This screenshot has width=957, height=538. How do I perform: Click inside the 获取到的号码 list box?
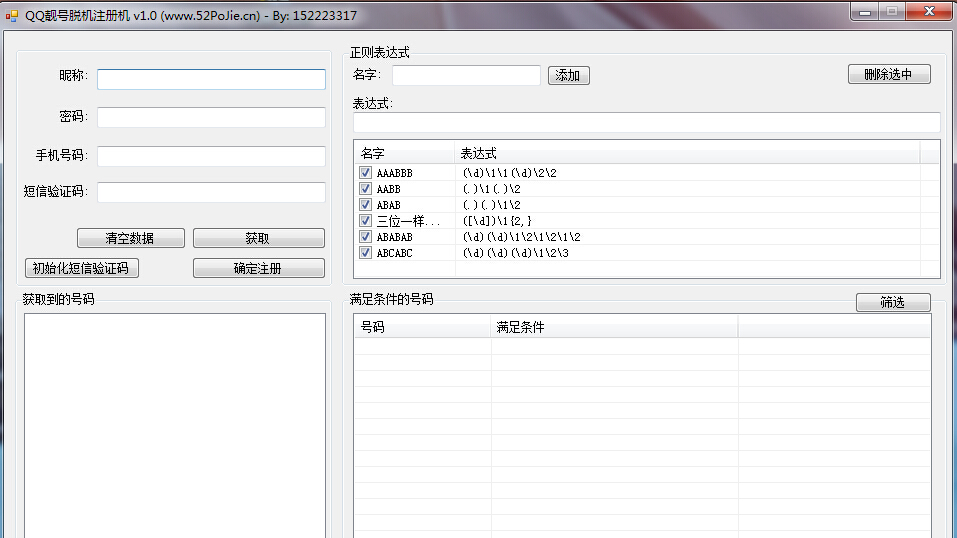pyautogui.click(x=175, y=426)
